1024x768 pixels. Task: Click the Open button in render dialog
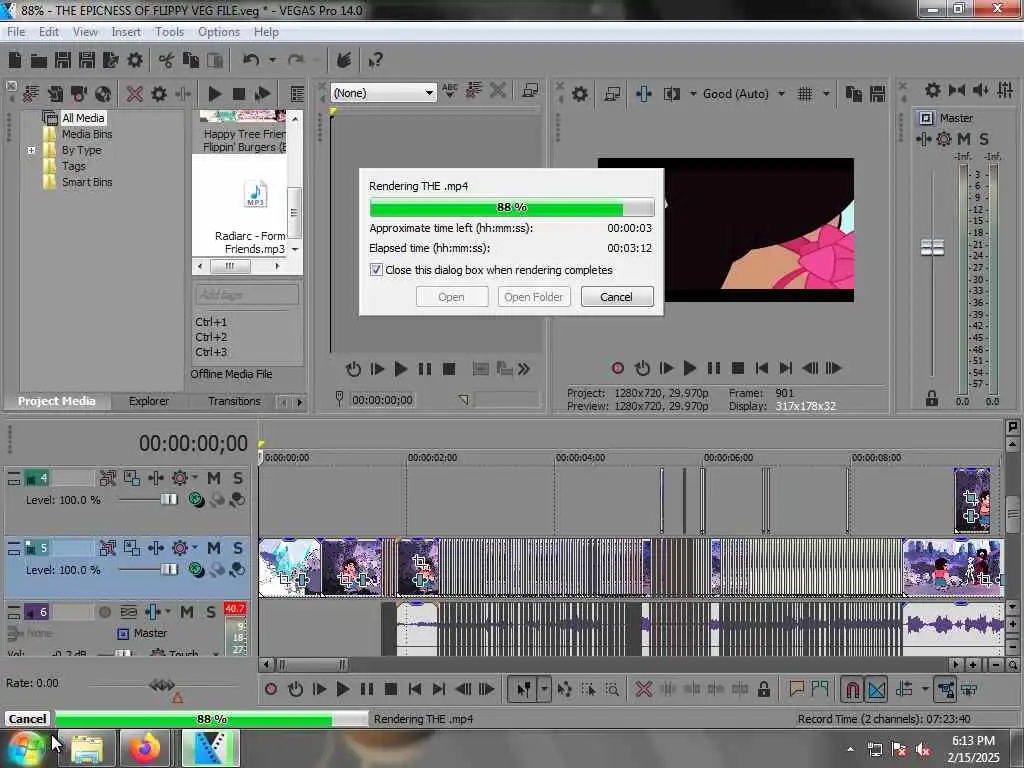click(x=451, y=297)
